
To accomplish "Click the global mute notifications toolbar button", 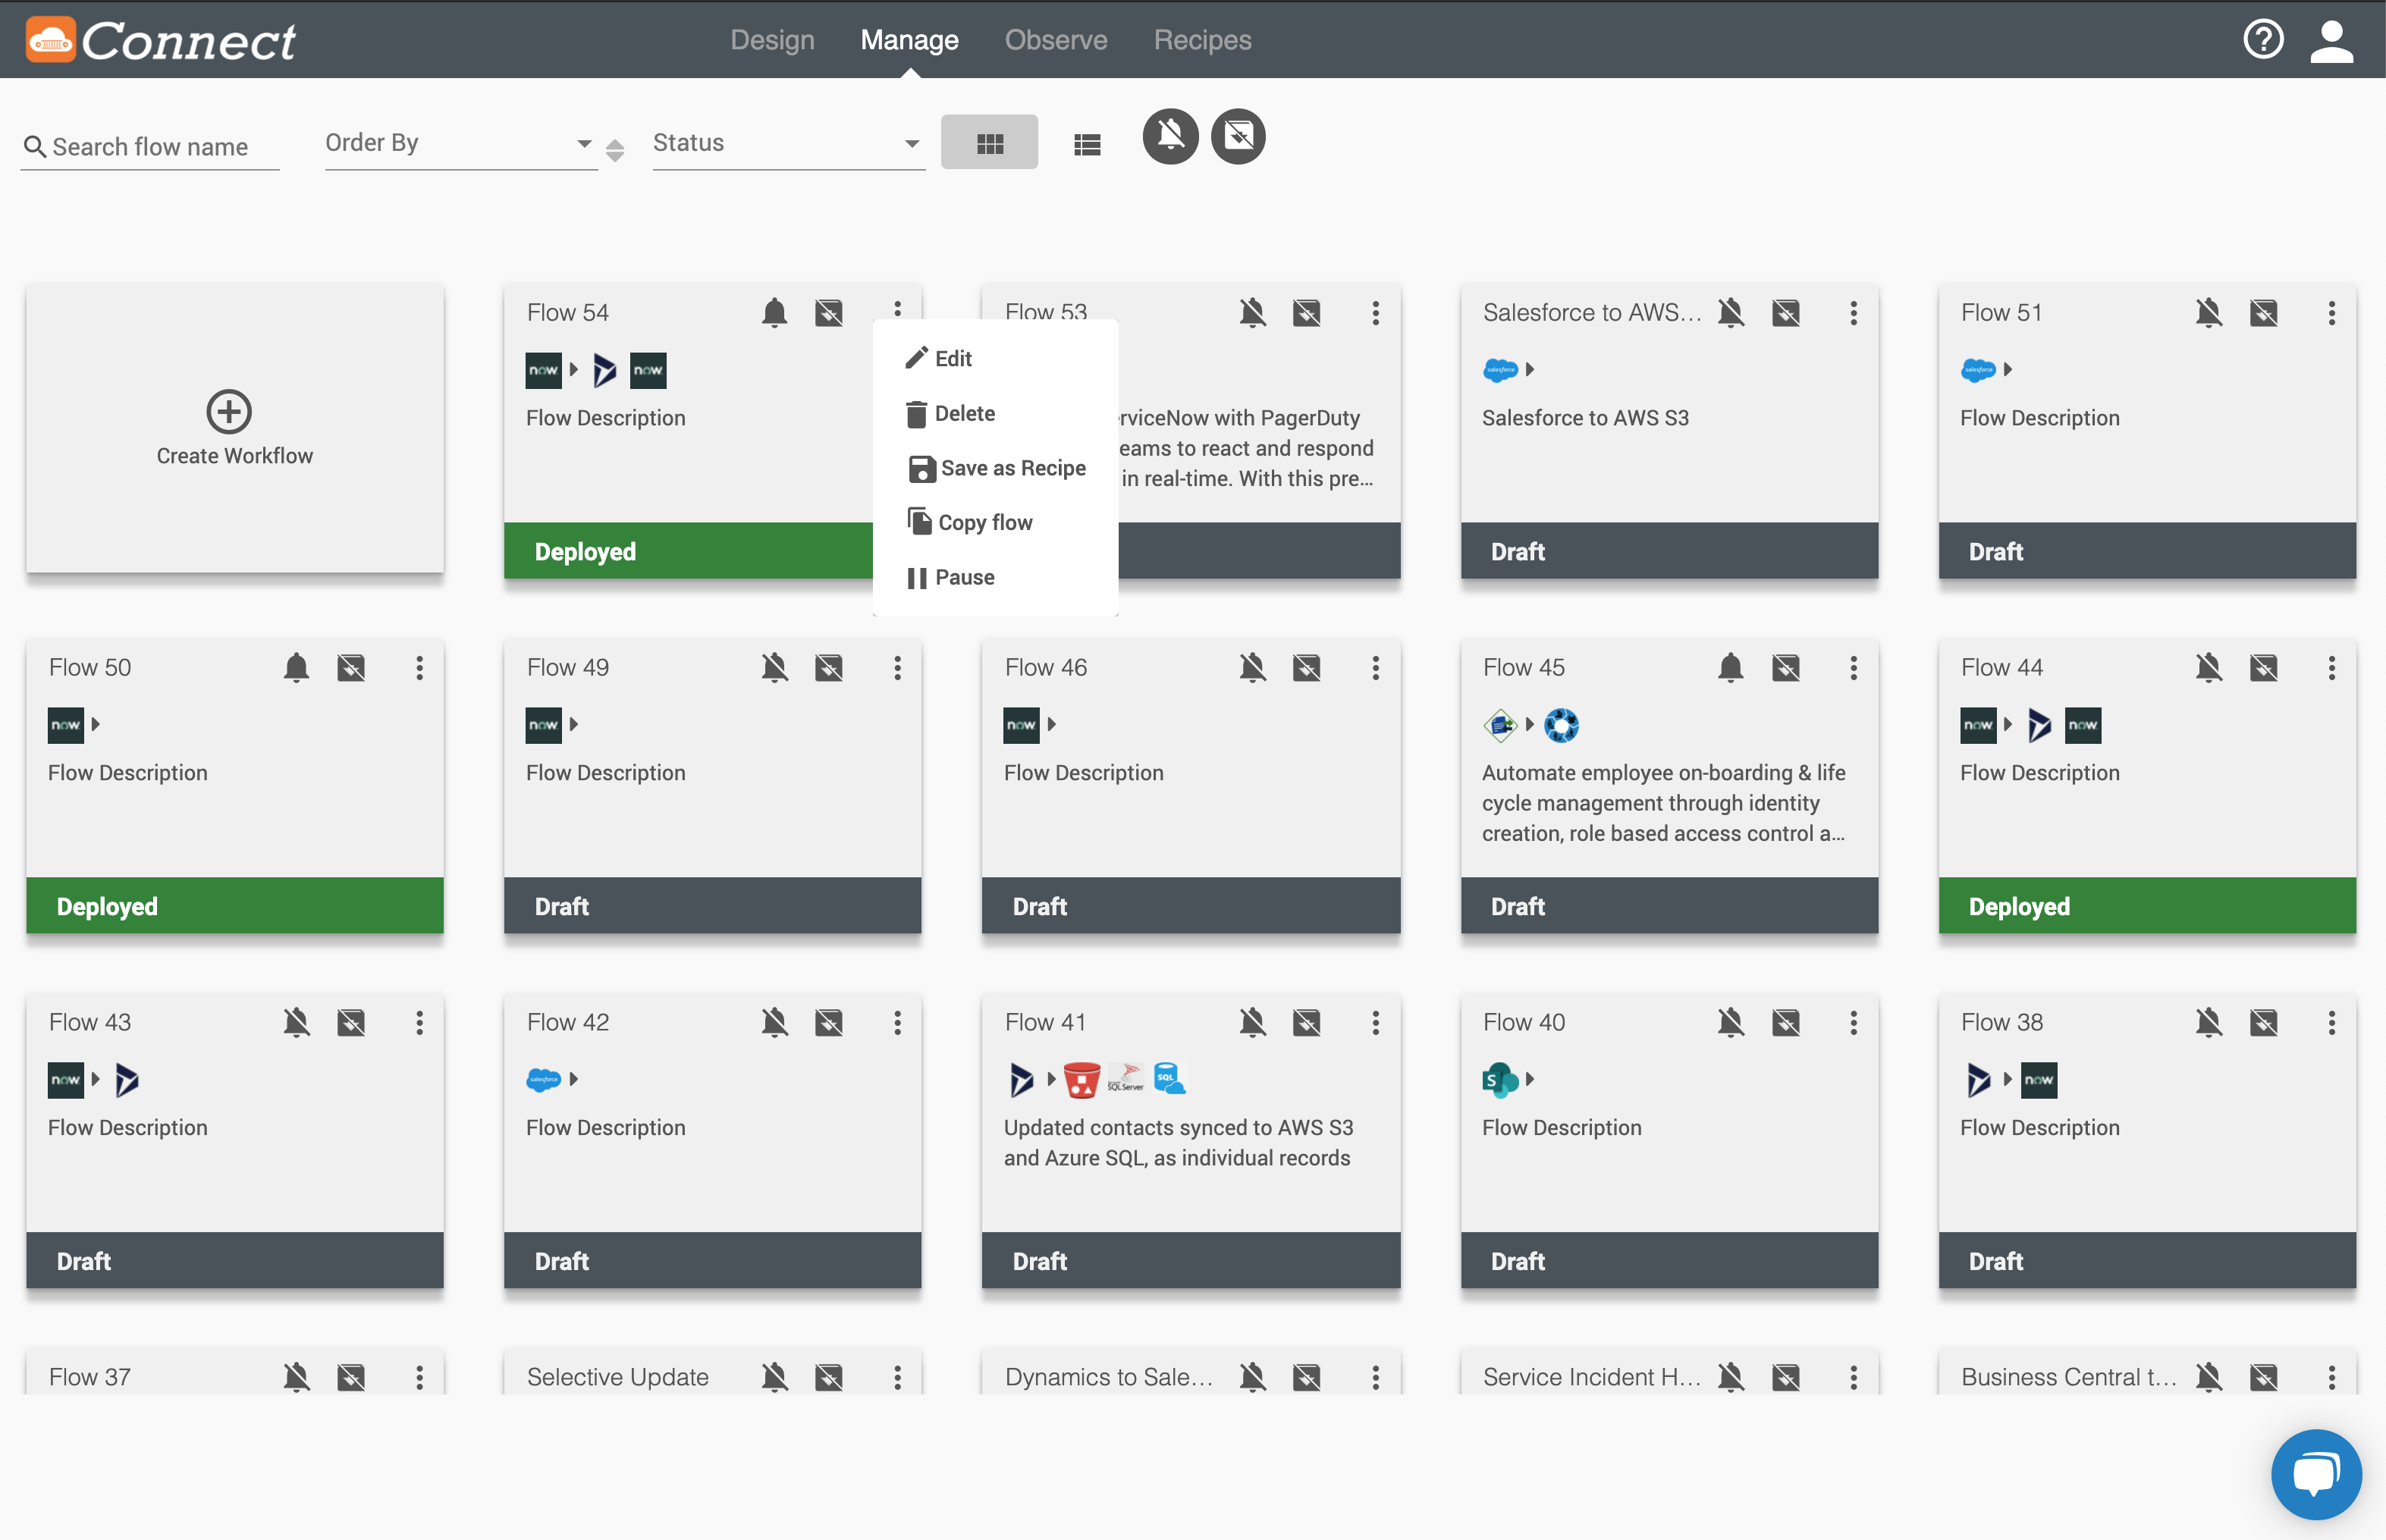I will click(1170, 136).
